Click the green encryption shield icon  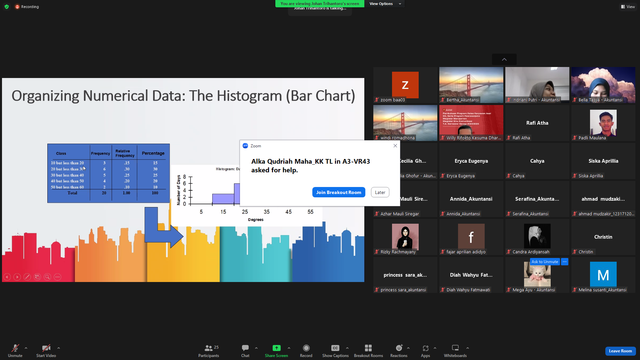point(7,7)
